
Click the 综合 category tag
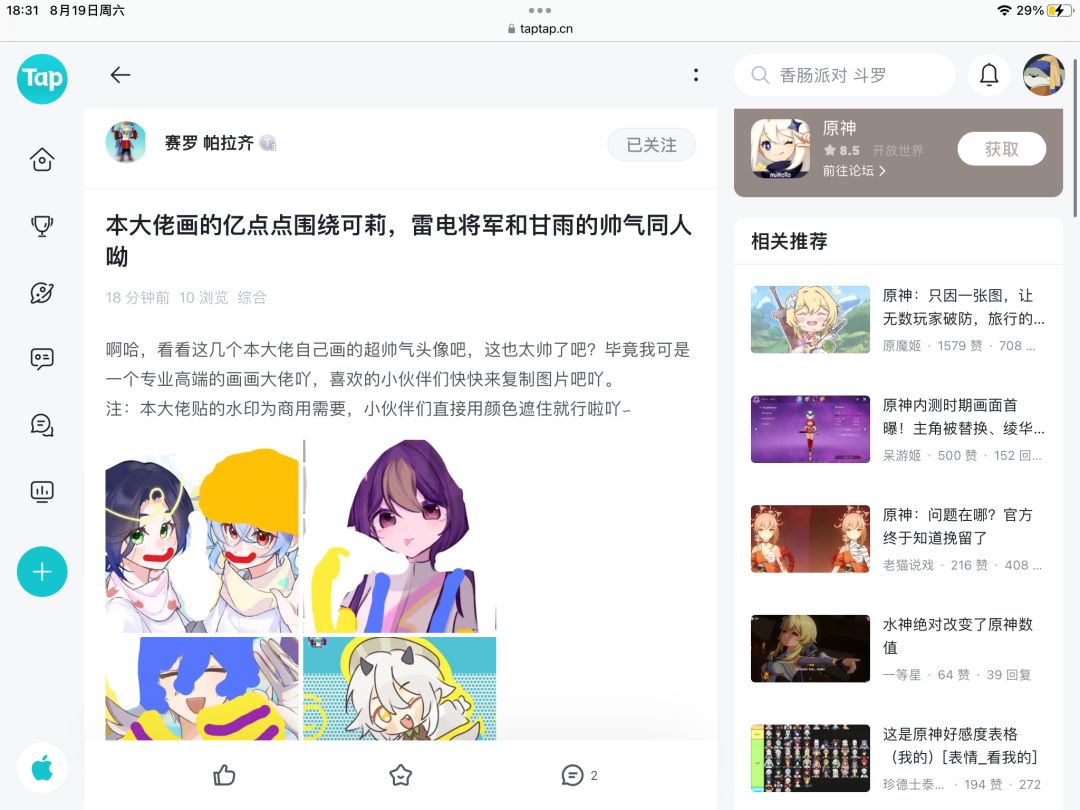(x=252, y=298)
